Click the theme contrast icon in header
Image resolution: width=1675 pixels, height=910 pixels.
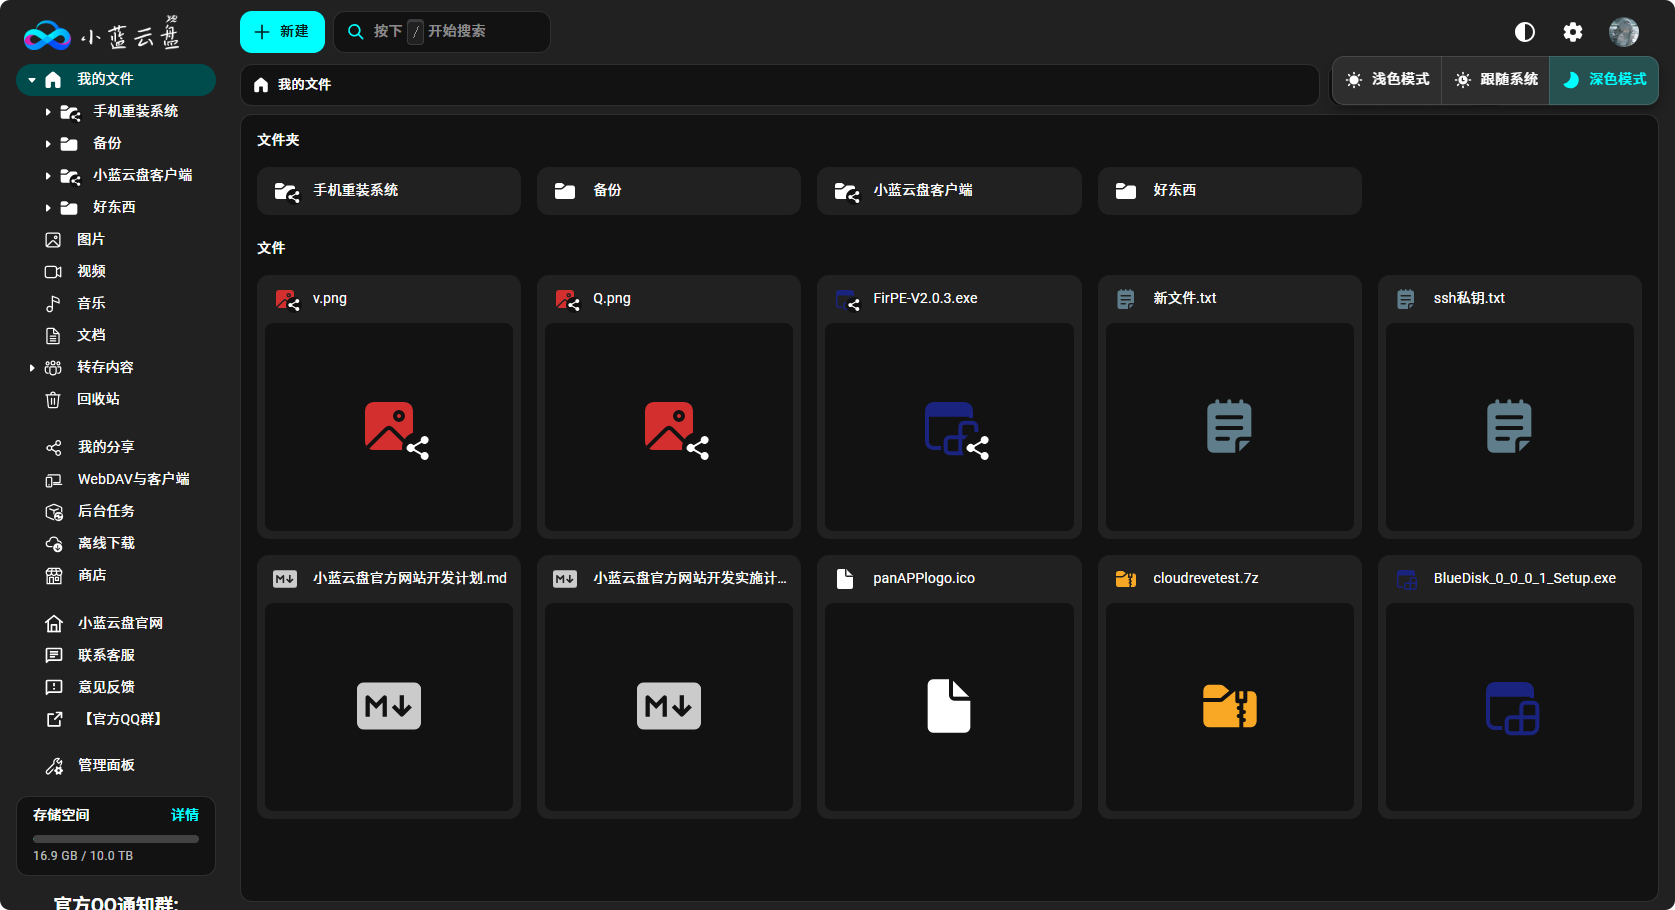1524,32
